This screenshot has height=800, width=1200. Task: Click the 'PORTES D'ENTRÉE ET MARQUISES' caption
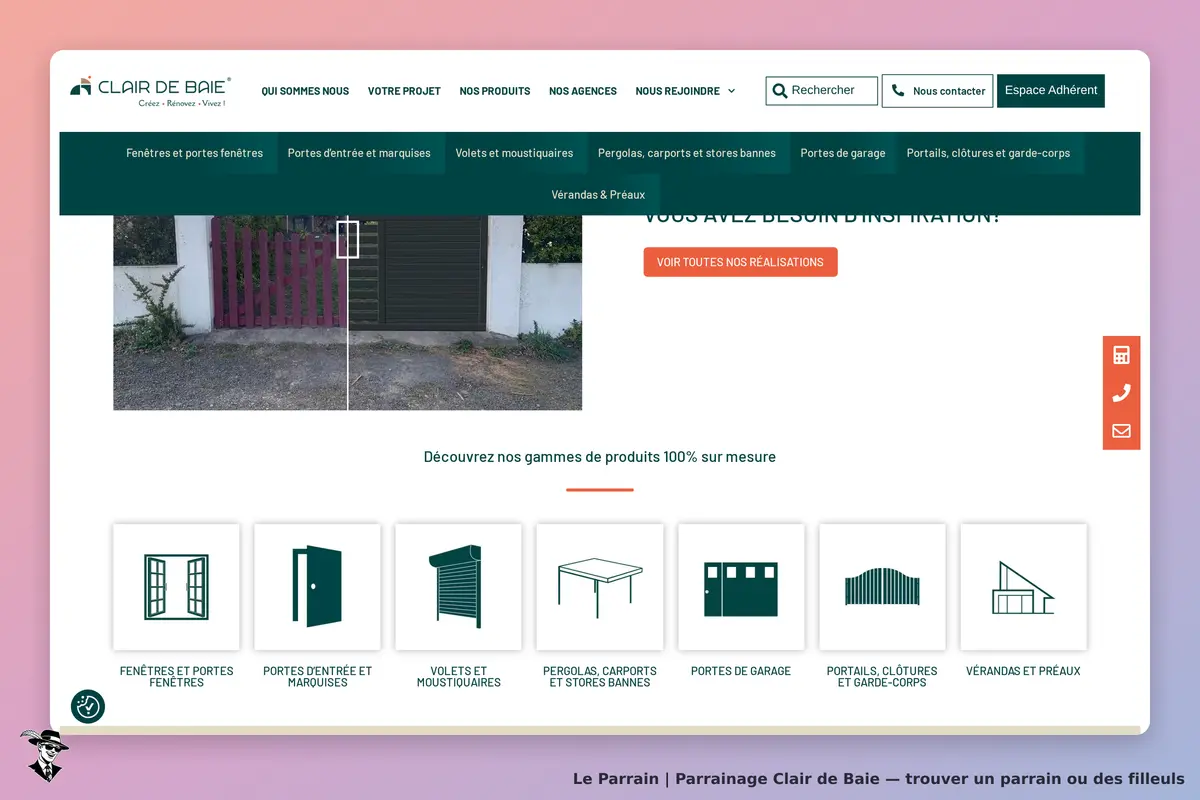tap(317, 677)
